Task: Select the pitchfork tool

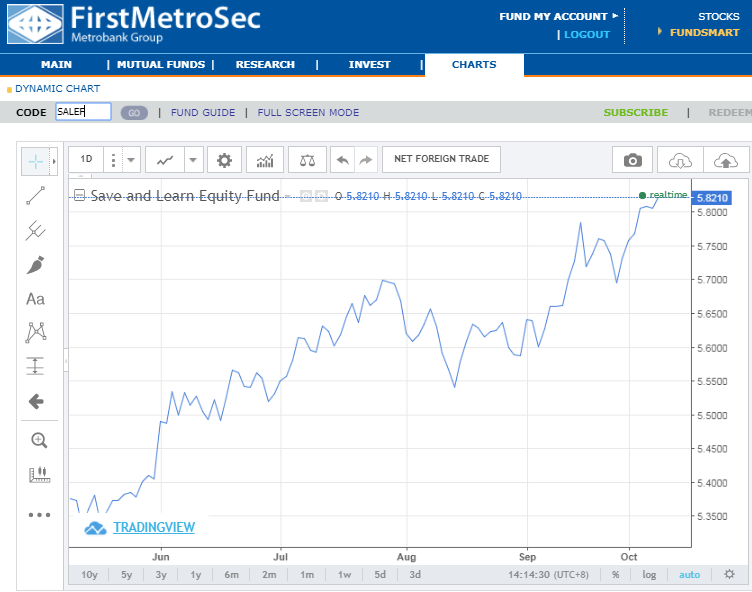Action: tap(35, 230)
